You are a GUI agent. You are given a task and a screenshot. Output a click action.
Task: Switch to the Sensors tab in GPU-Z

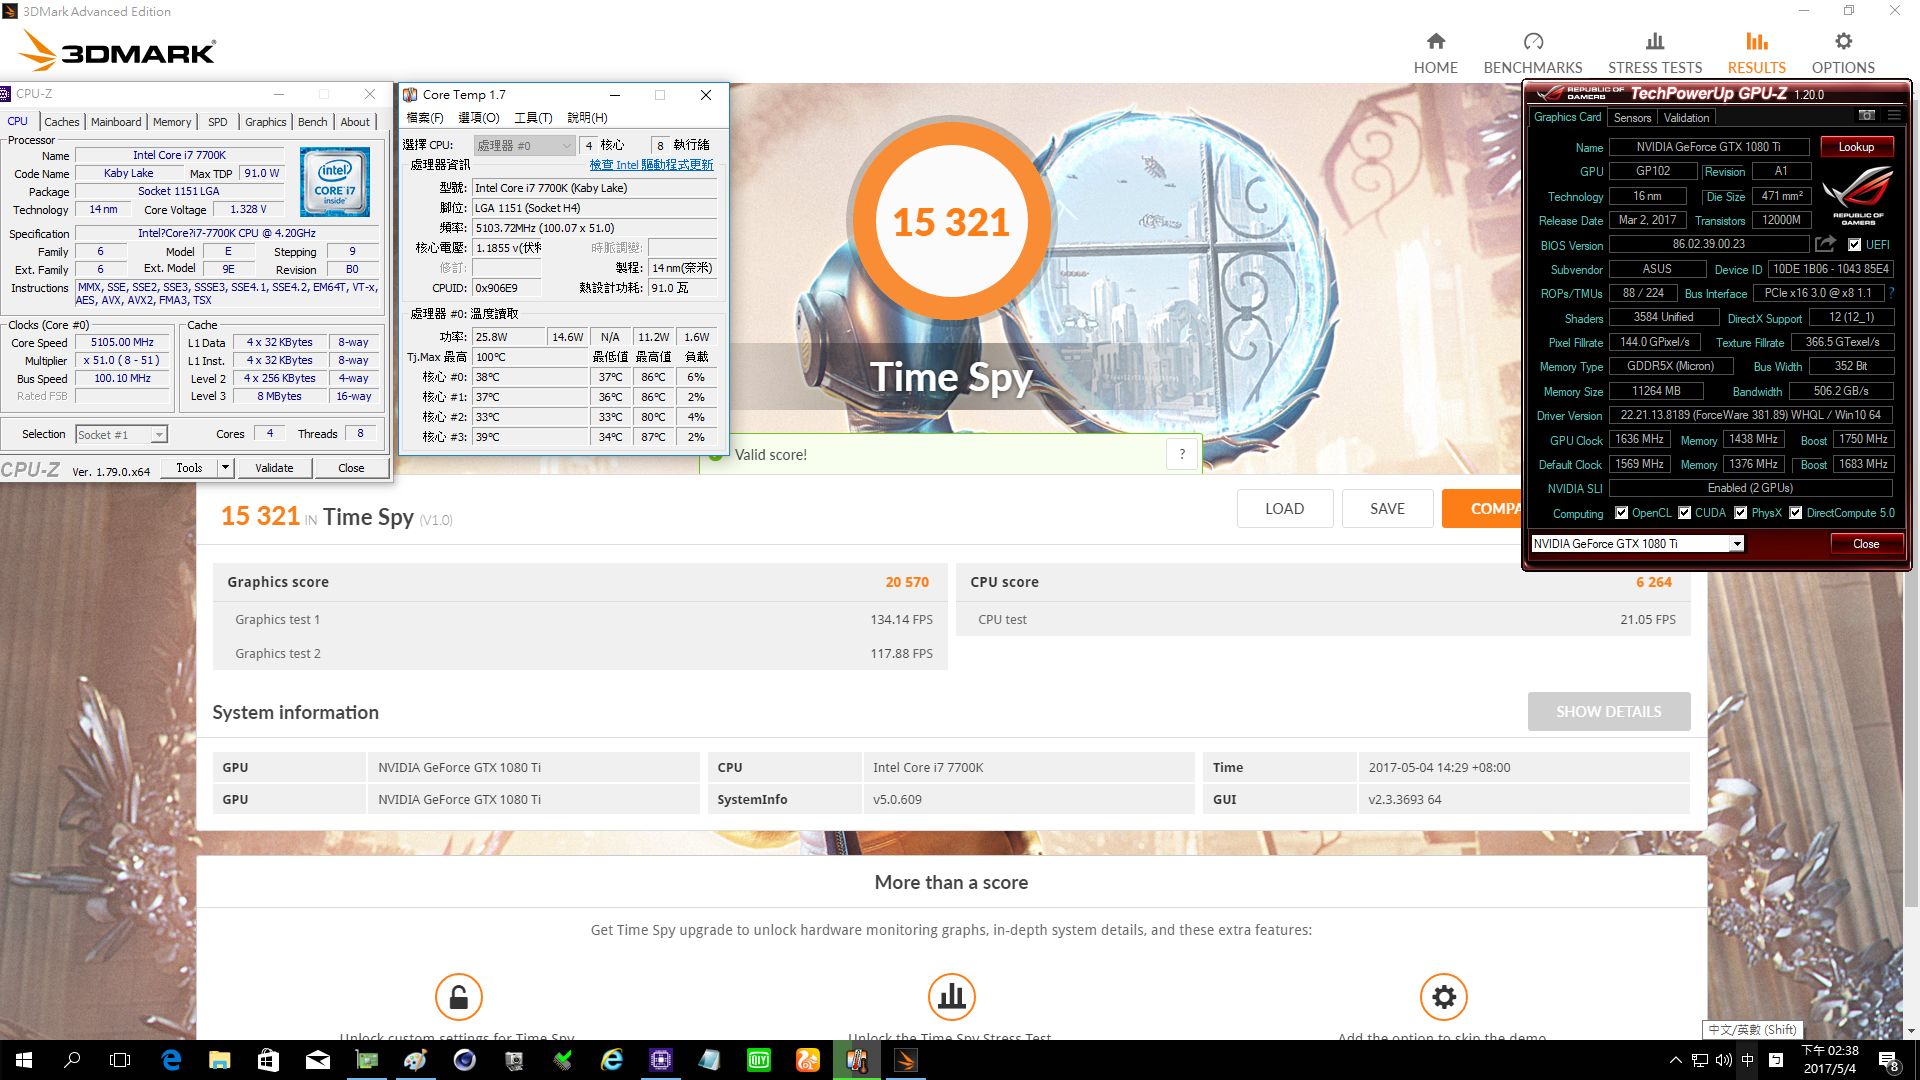[1632, 118]
